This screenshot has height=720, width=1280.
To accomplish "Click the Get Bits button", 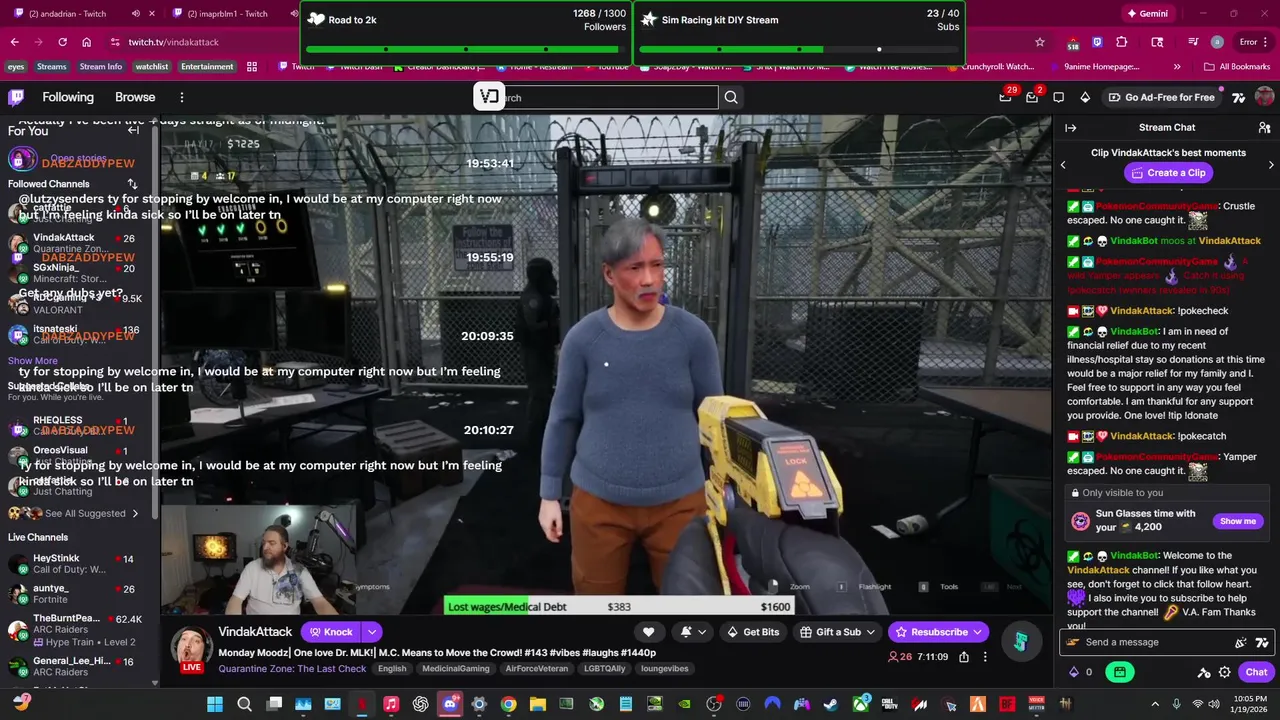I will click(753, 632).
